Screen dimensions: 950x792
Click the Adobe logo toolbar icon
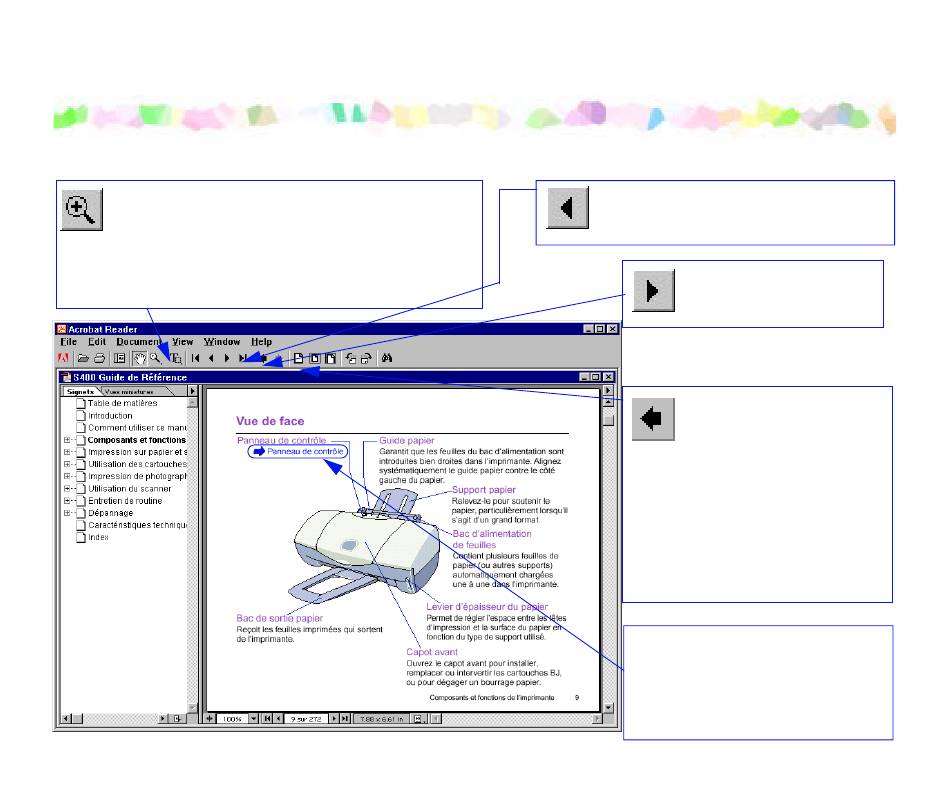point(63,358)
